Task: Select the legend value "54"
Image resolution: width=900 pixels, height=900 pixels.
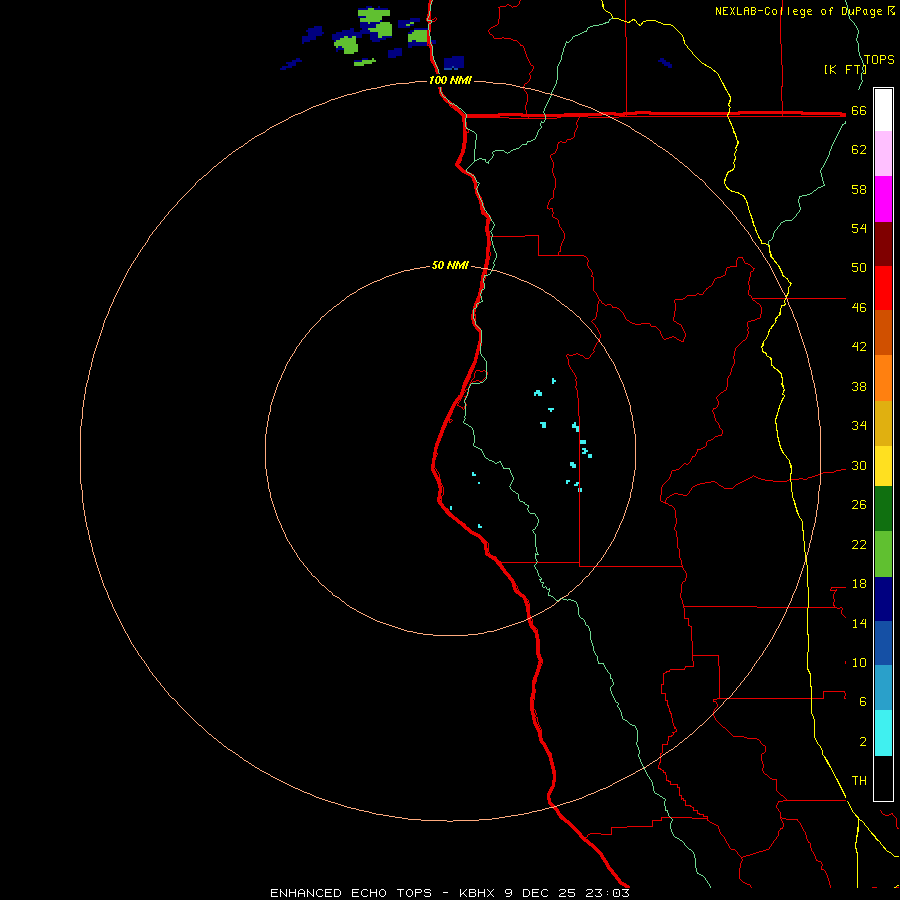Action: pos(859,228)
